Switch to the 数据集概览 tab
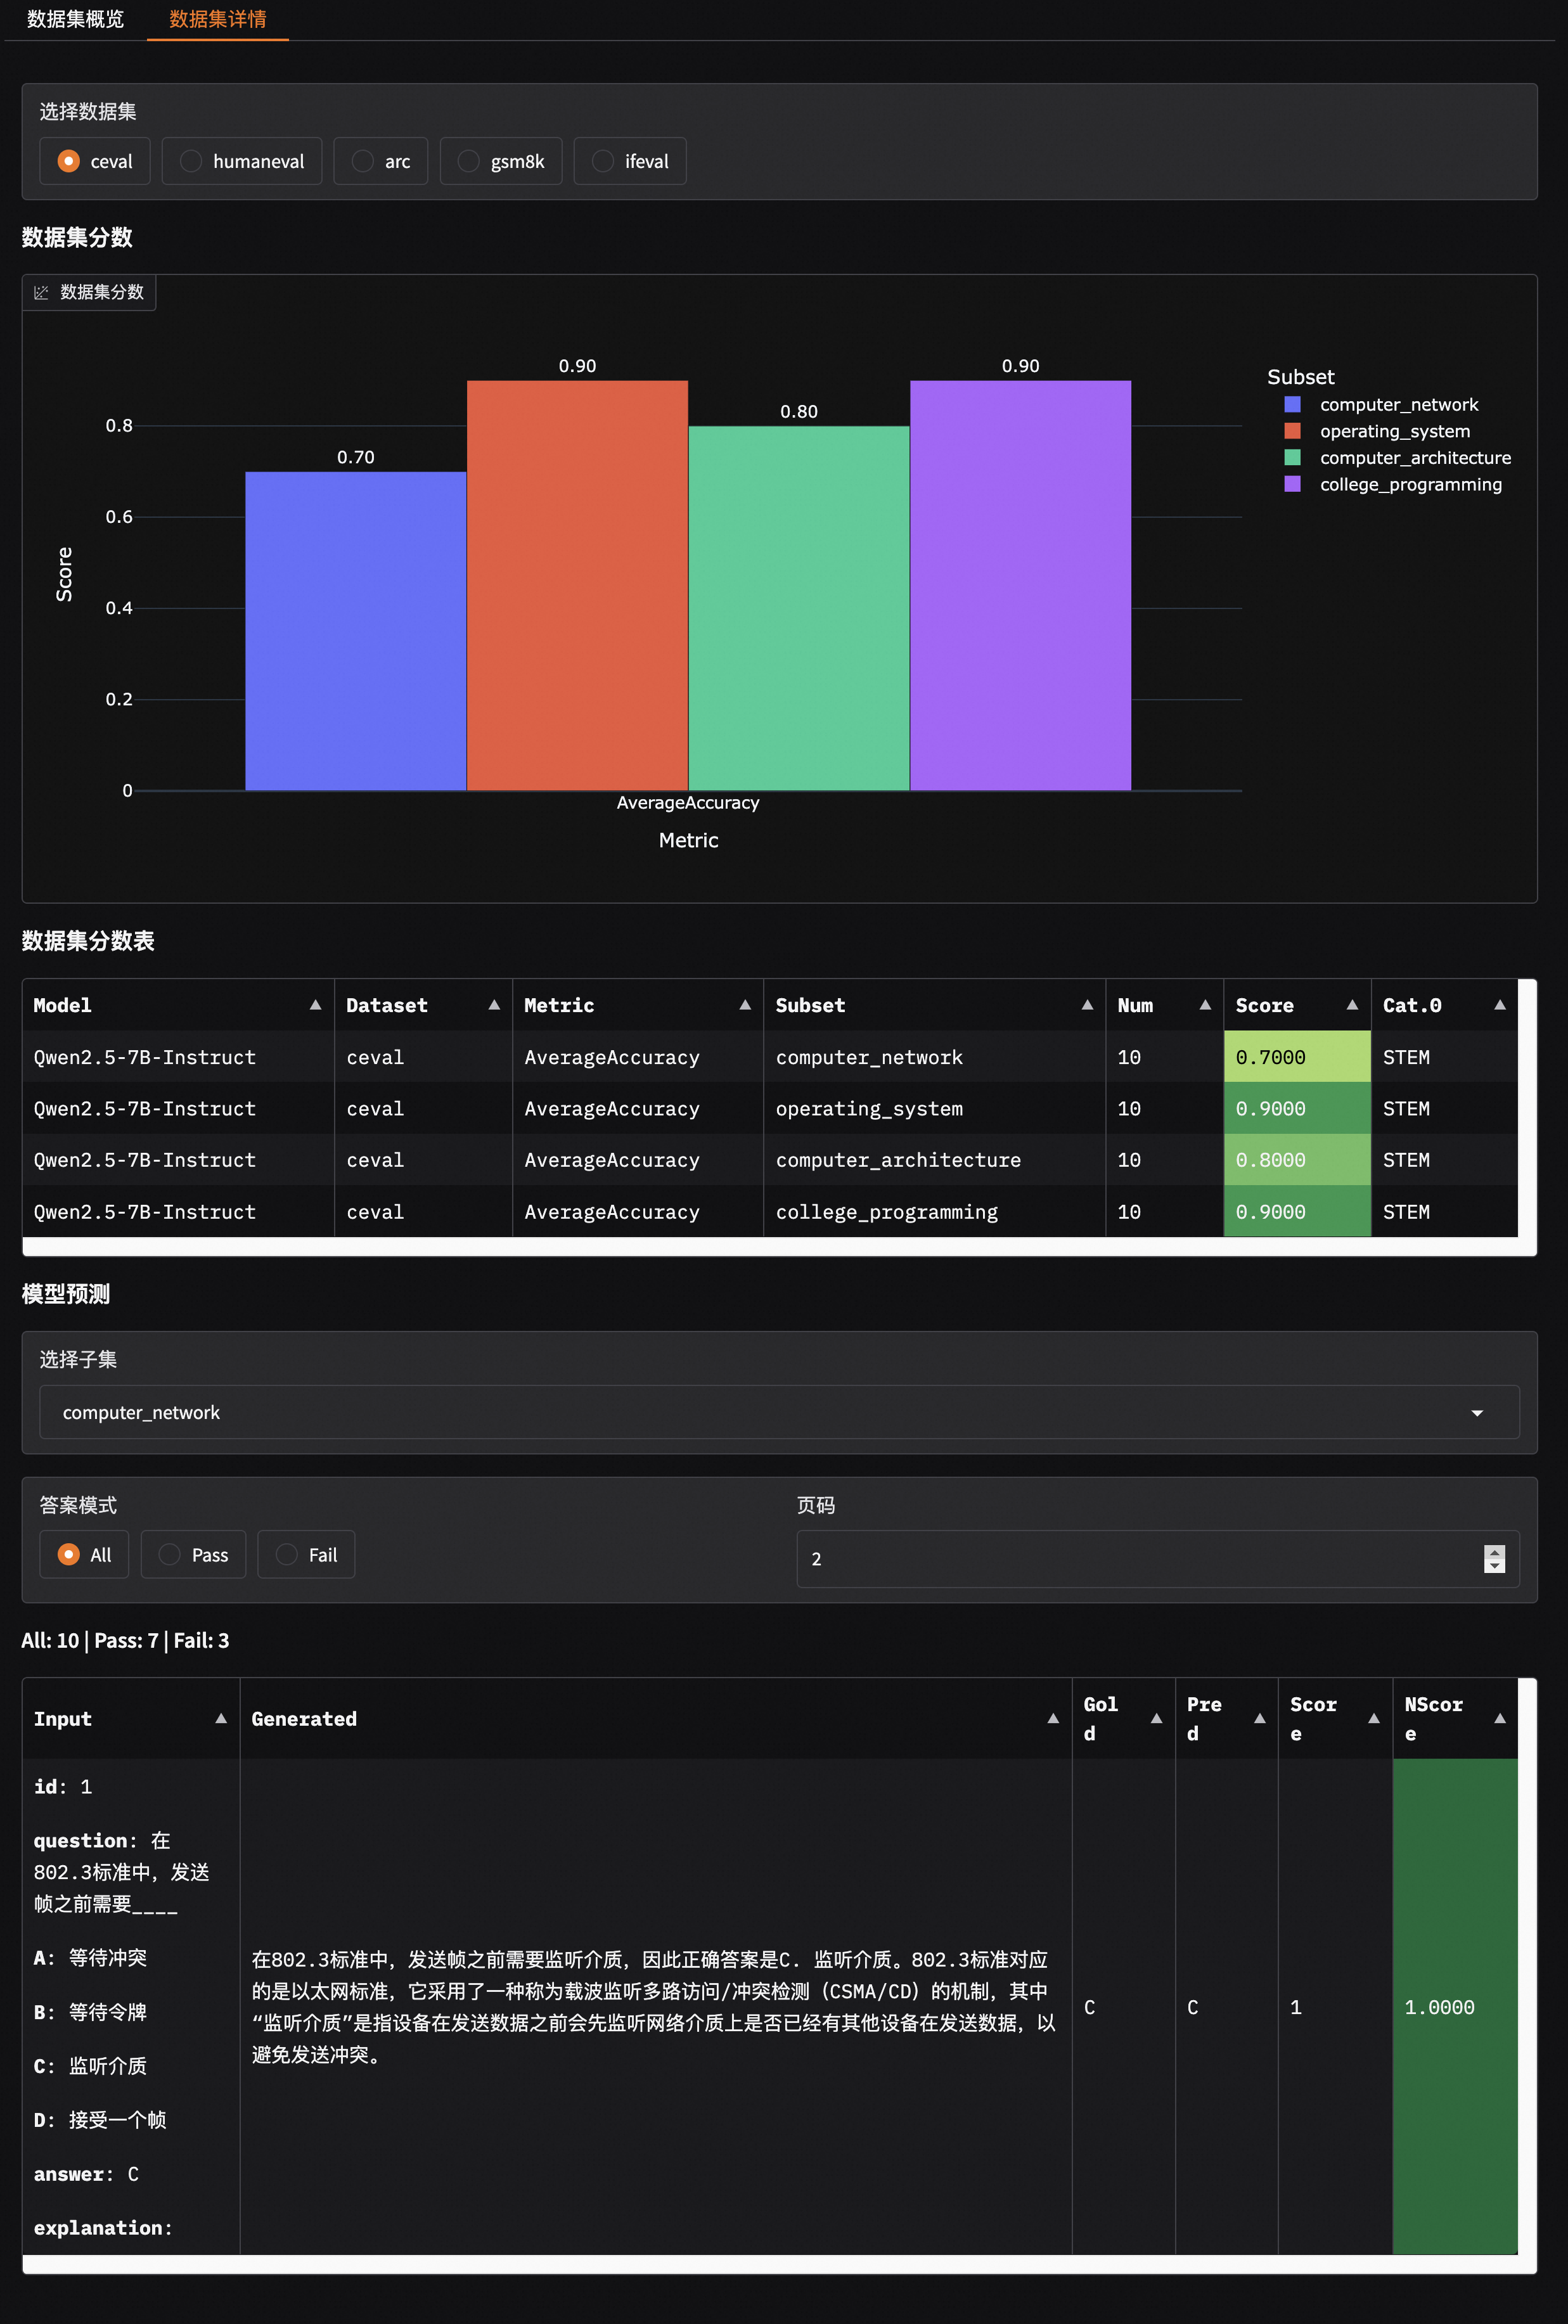The image size is (1568, 2324). (75, 18)
